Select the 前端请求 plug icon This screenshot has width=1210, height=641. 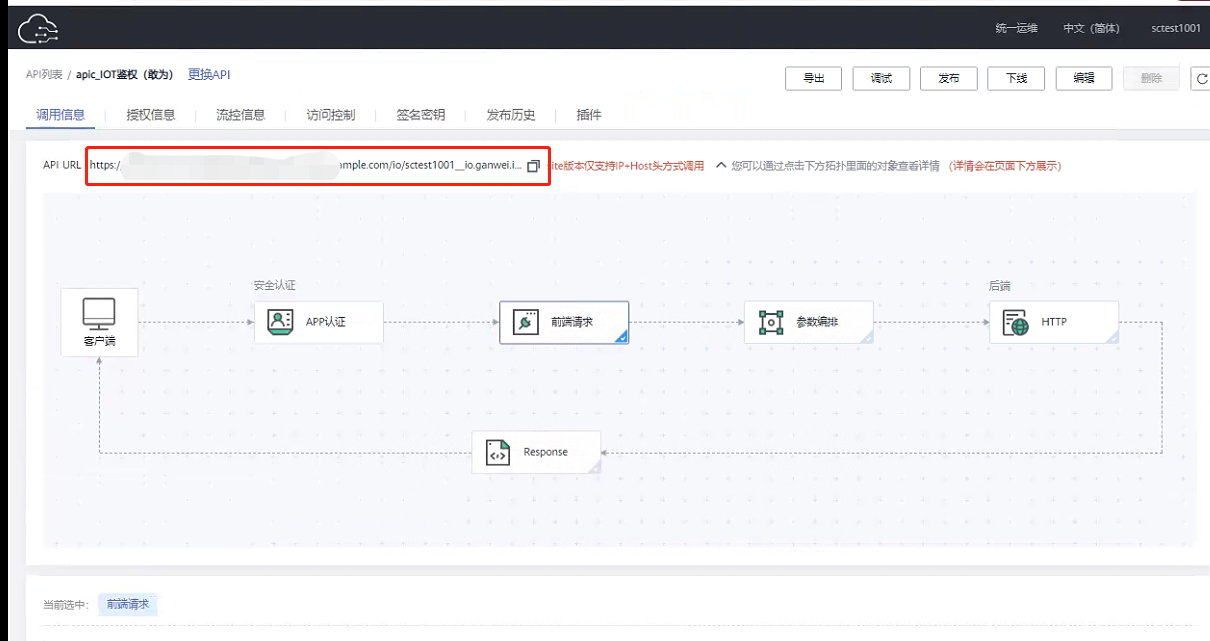(525, 322)
